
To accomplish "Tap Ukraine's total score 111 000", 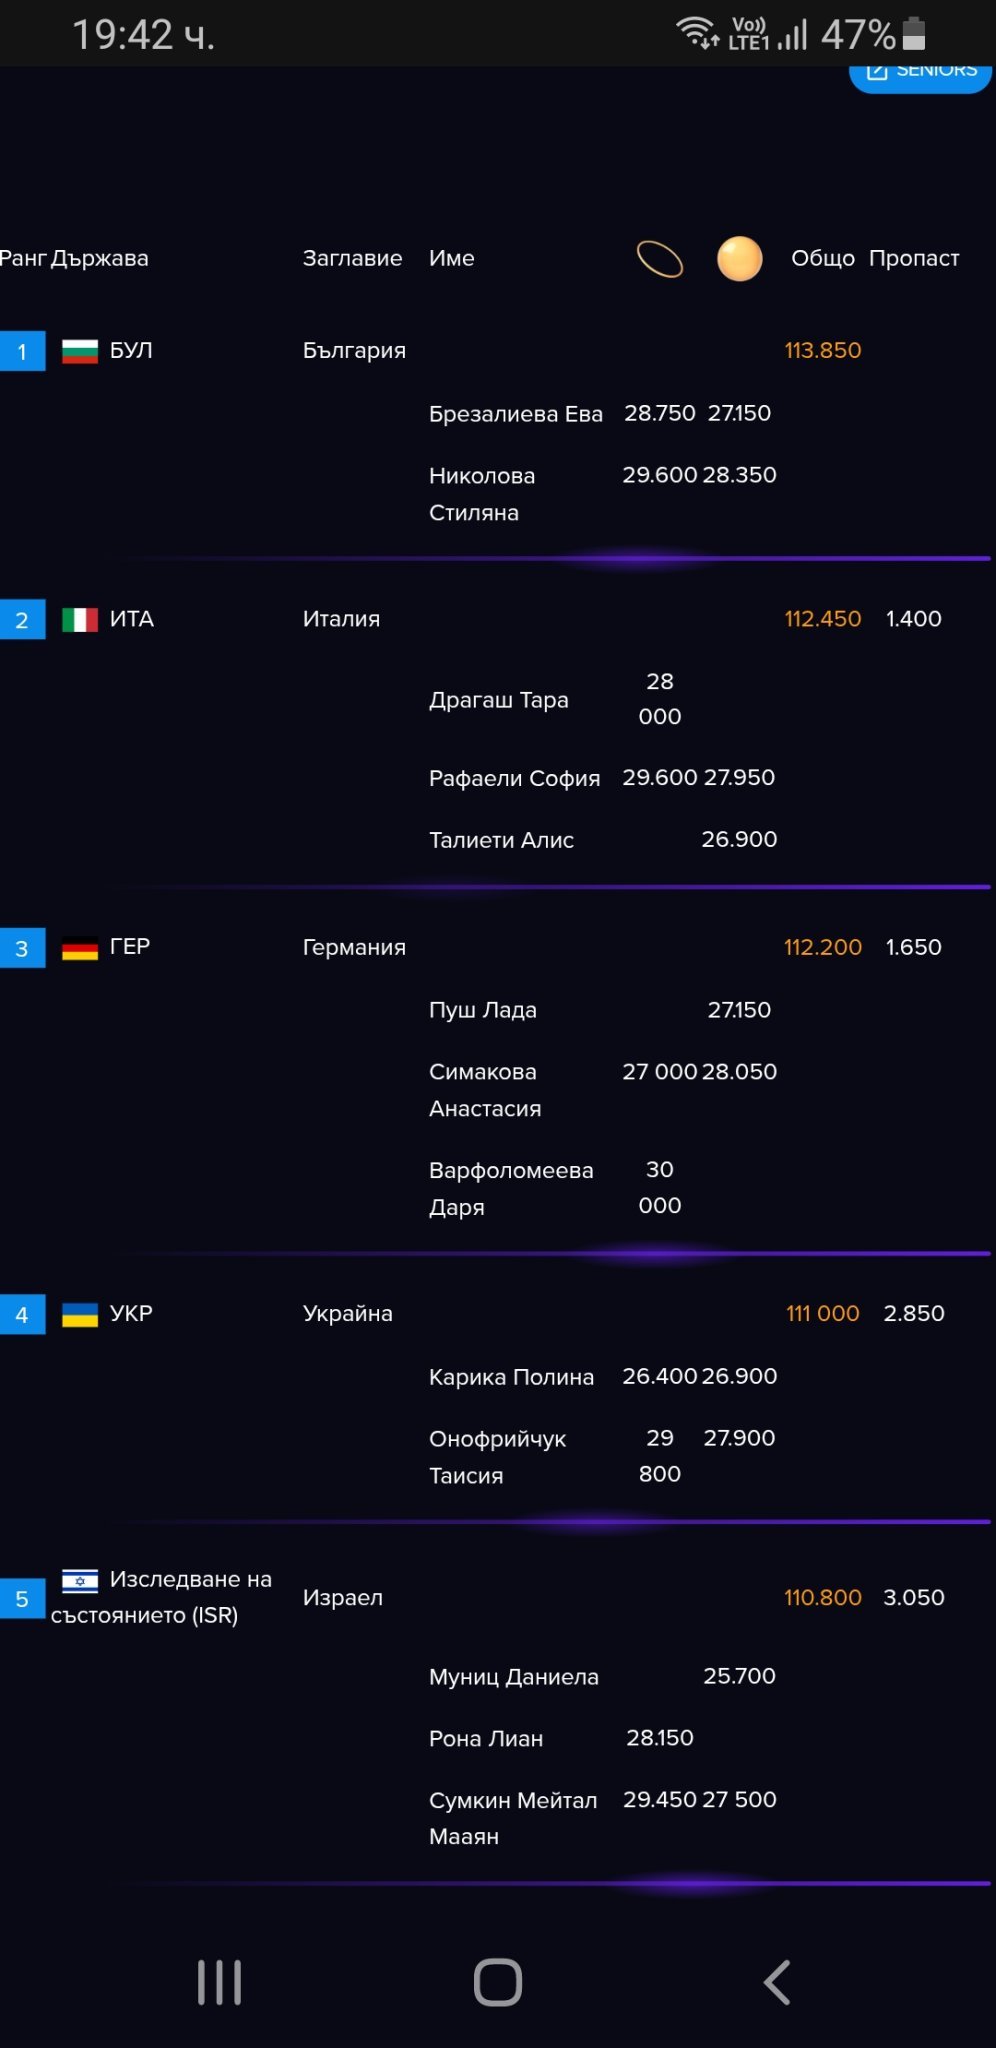I will (x=823, y=1314).
